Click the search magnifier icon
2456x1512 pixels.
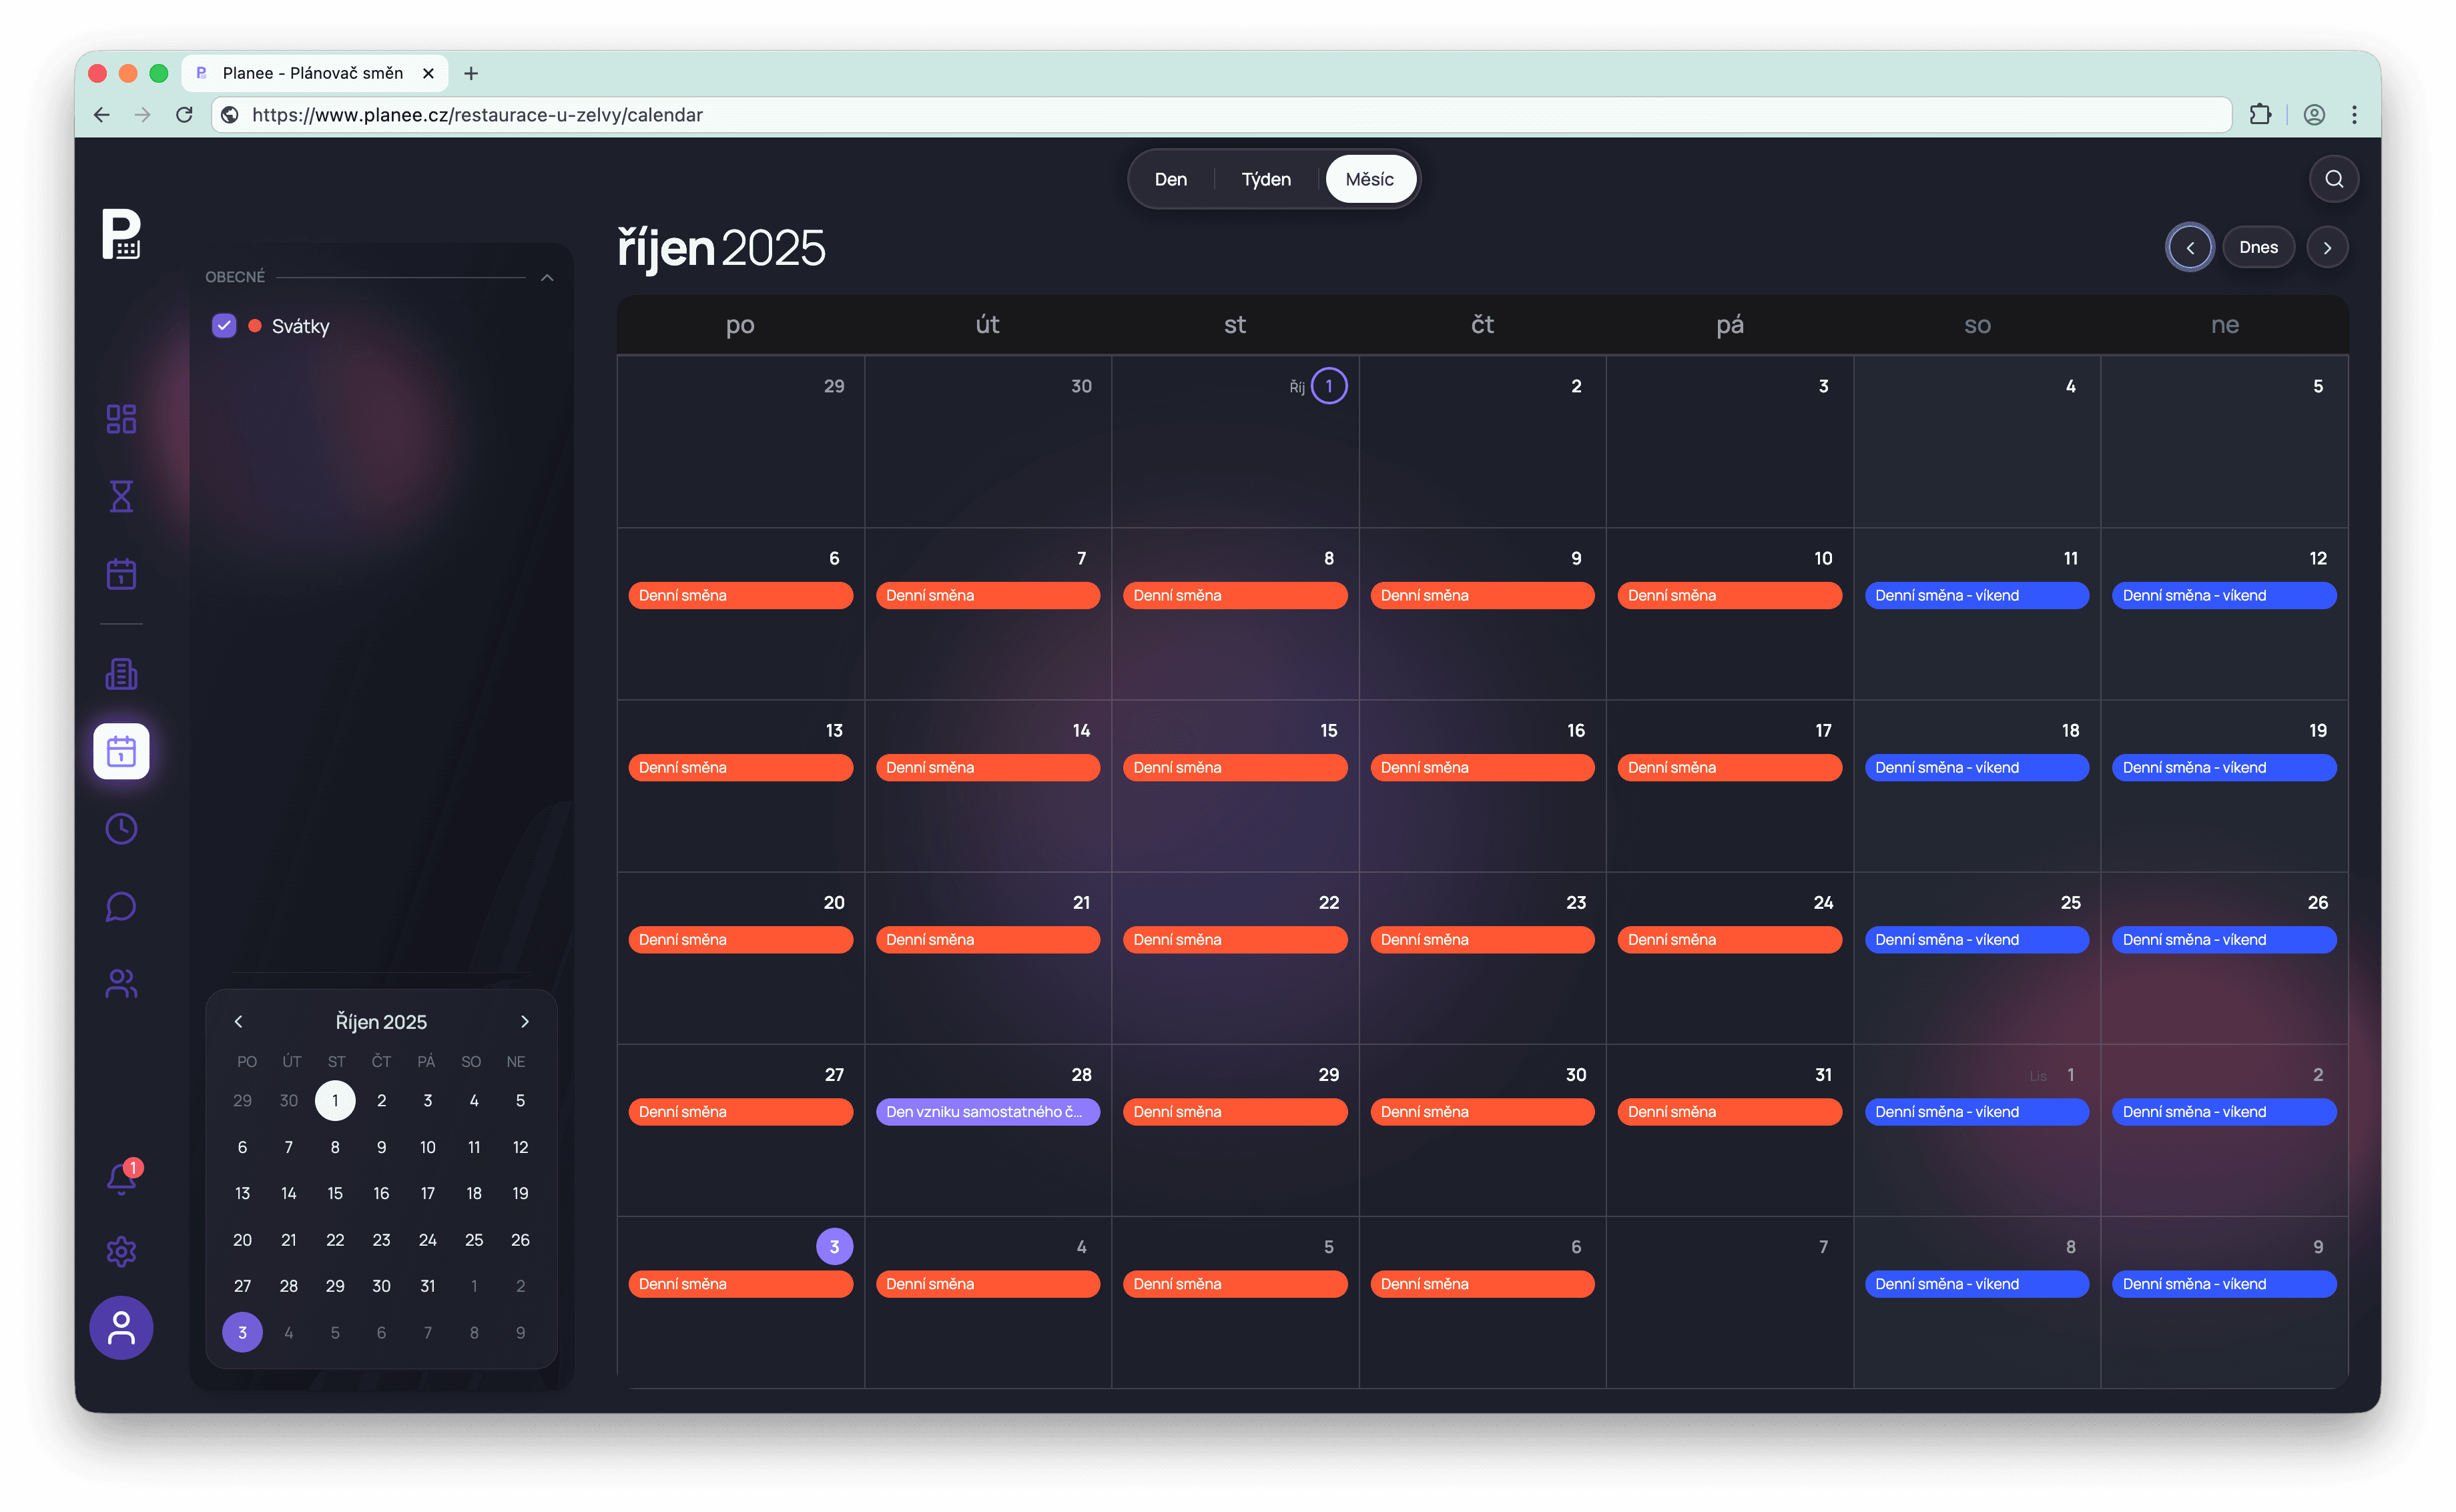(2333, 179)
